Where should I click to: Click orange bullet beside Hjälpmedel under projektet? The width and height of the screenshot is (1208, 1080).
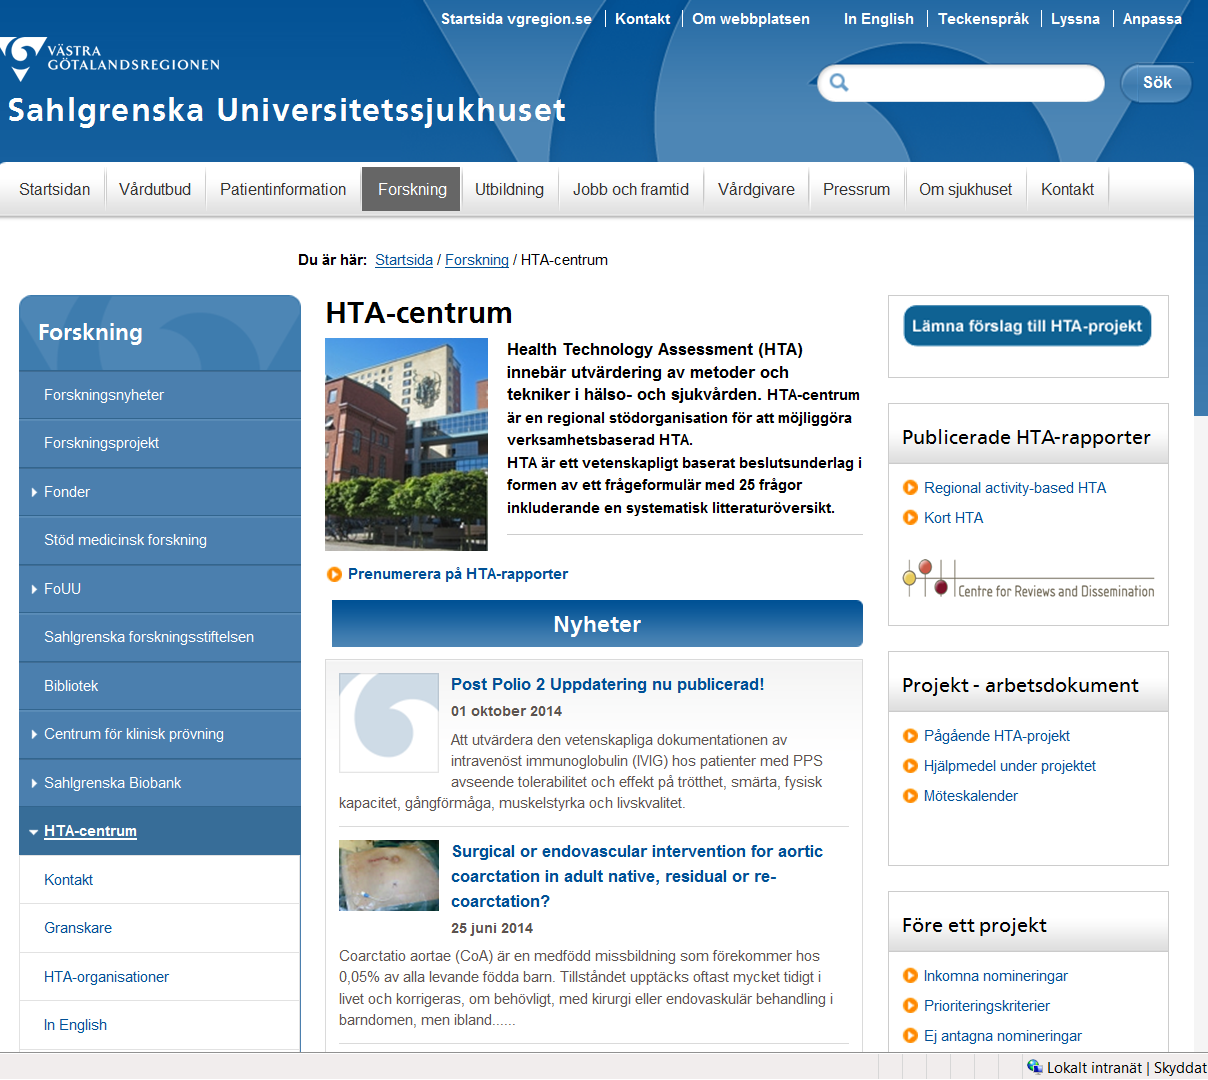click(910, 766)
